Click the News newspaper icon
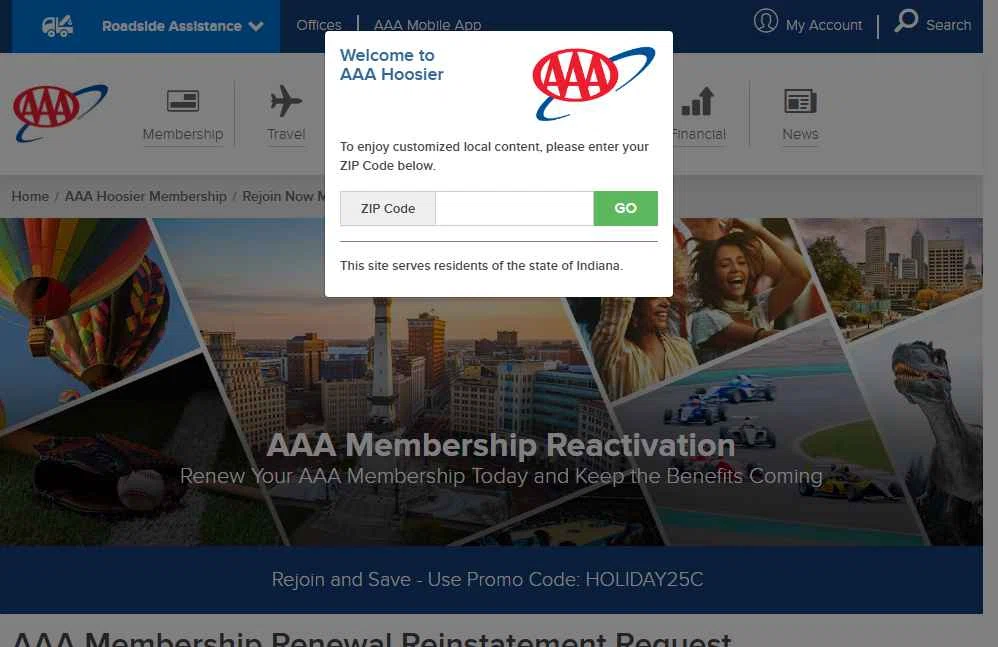998x647 pixels. [800, 101]
